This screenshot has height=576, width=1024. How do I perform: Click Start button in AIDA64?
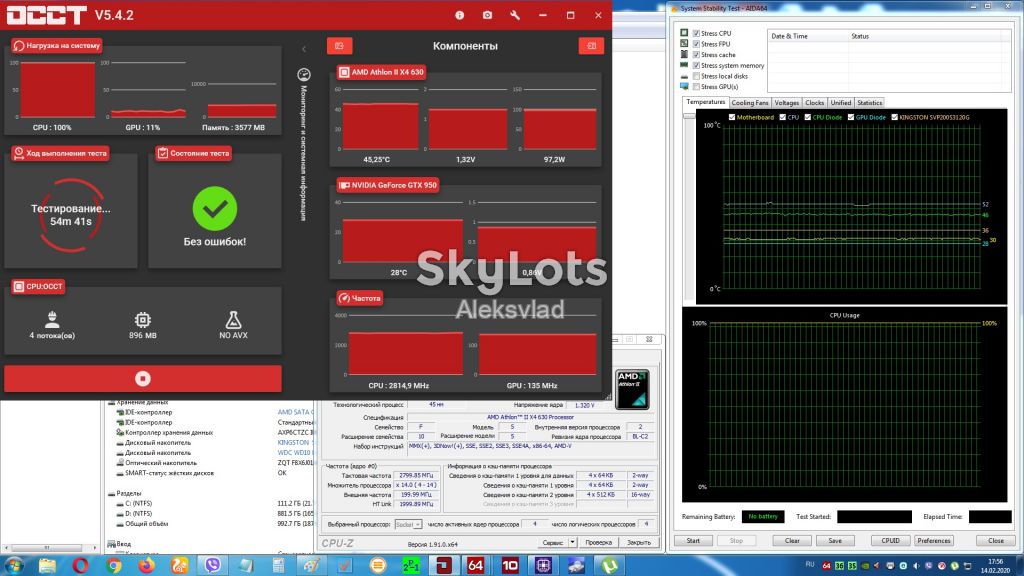693,541
